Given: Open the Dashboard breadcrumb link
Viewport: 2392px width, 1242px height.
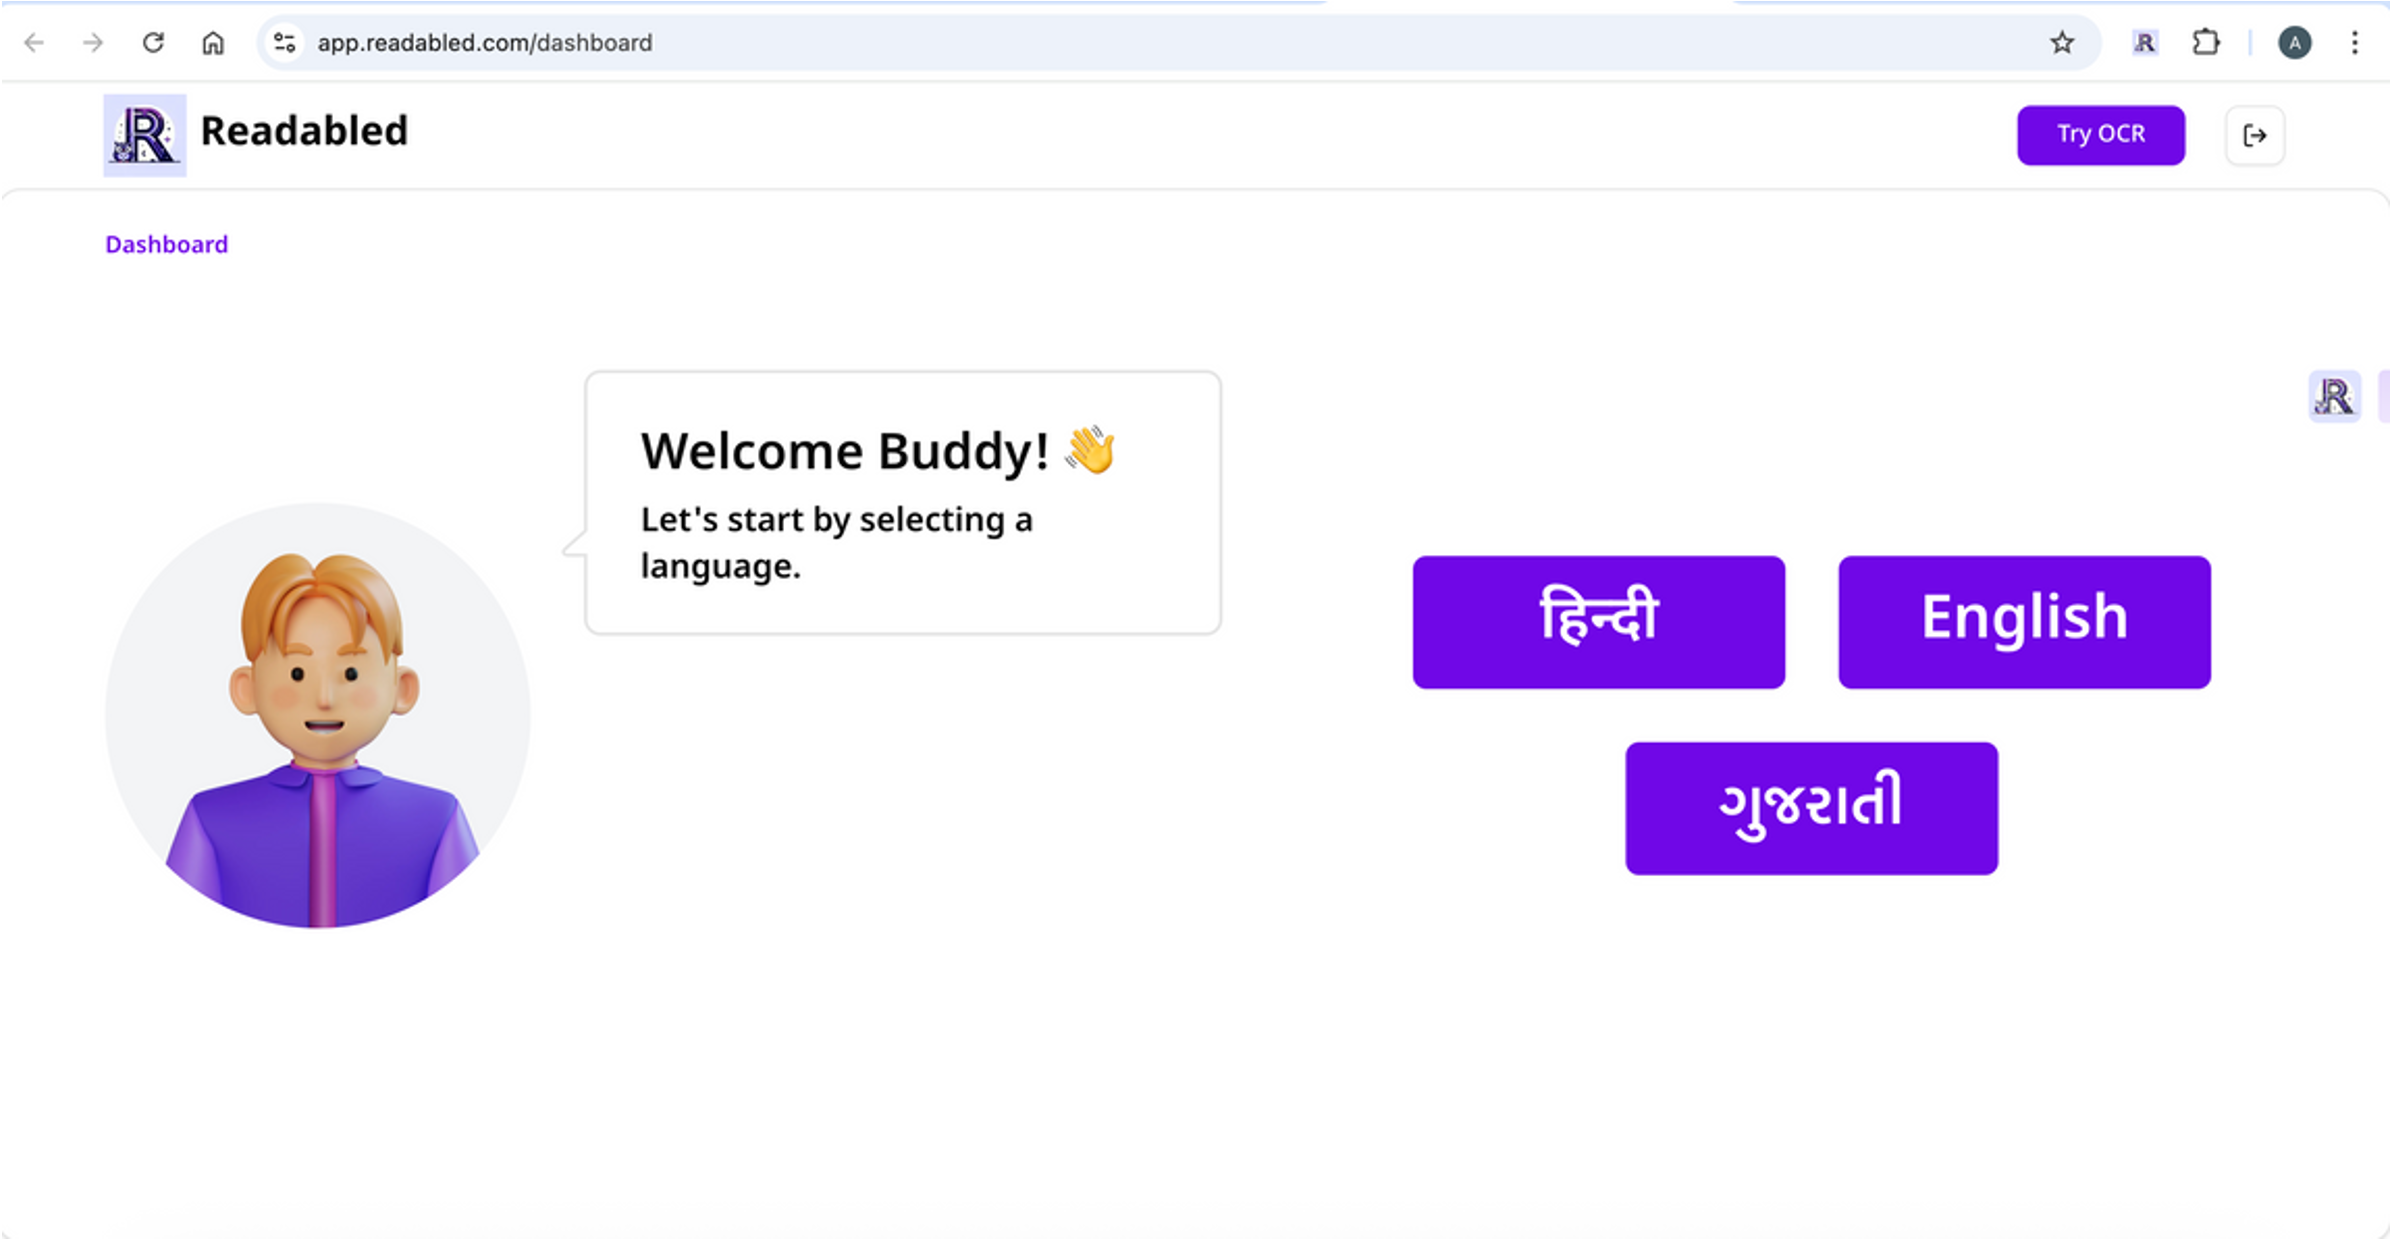Looking at the screenshot, I should click(x=167, y=245).
